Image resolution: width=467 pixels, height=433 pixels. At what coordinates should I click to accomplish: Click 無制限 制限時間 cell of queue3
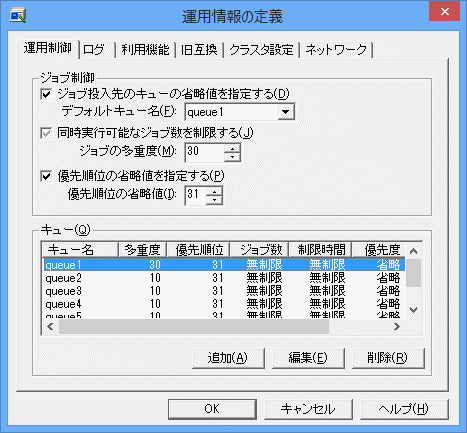327,291
